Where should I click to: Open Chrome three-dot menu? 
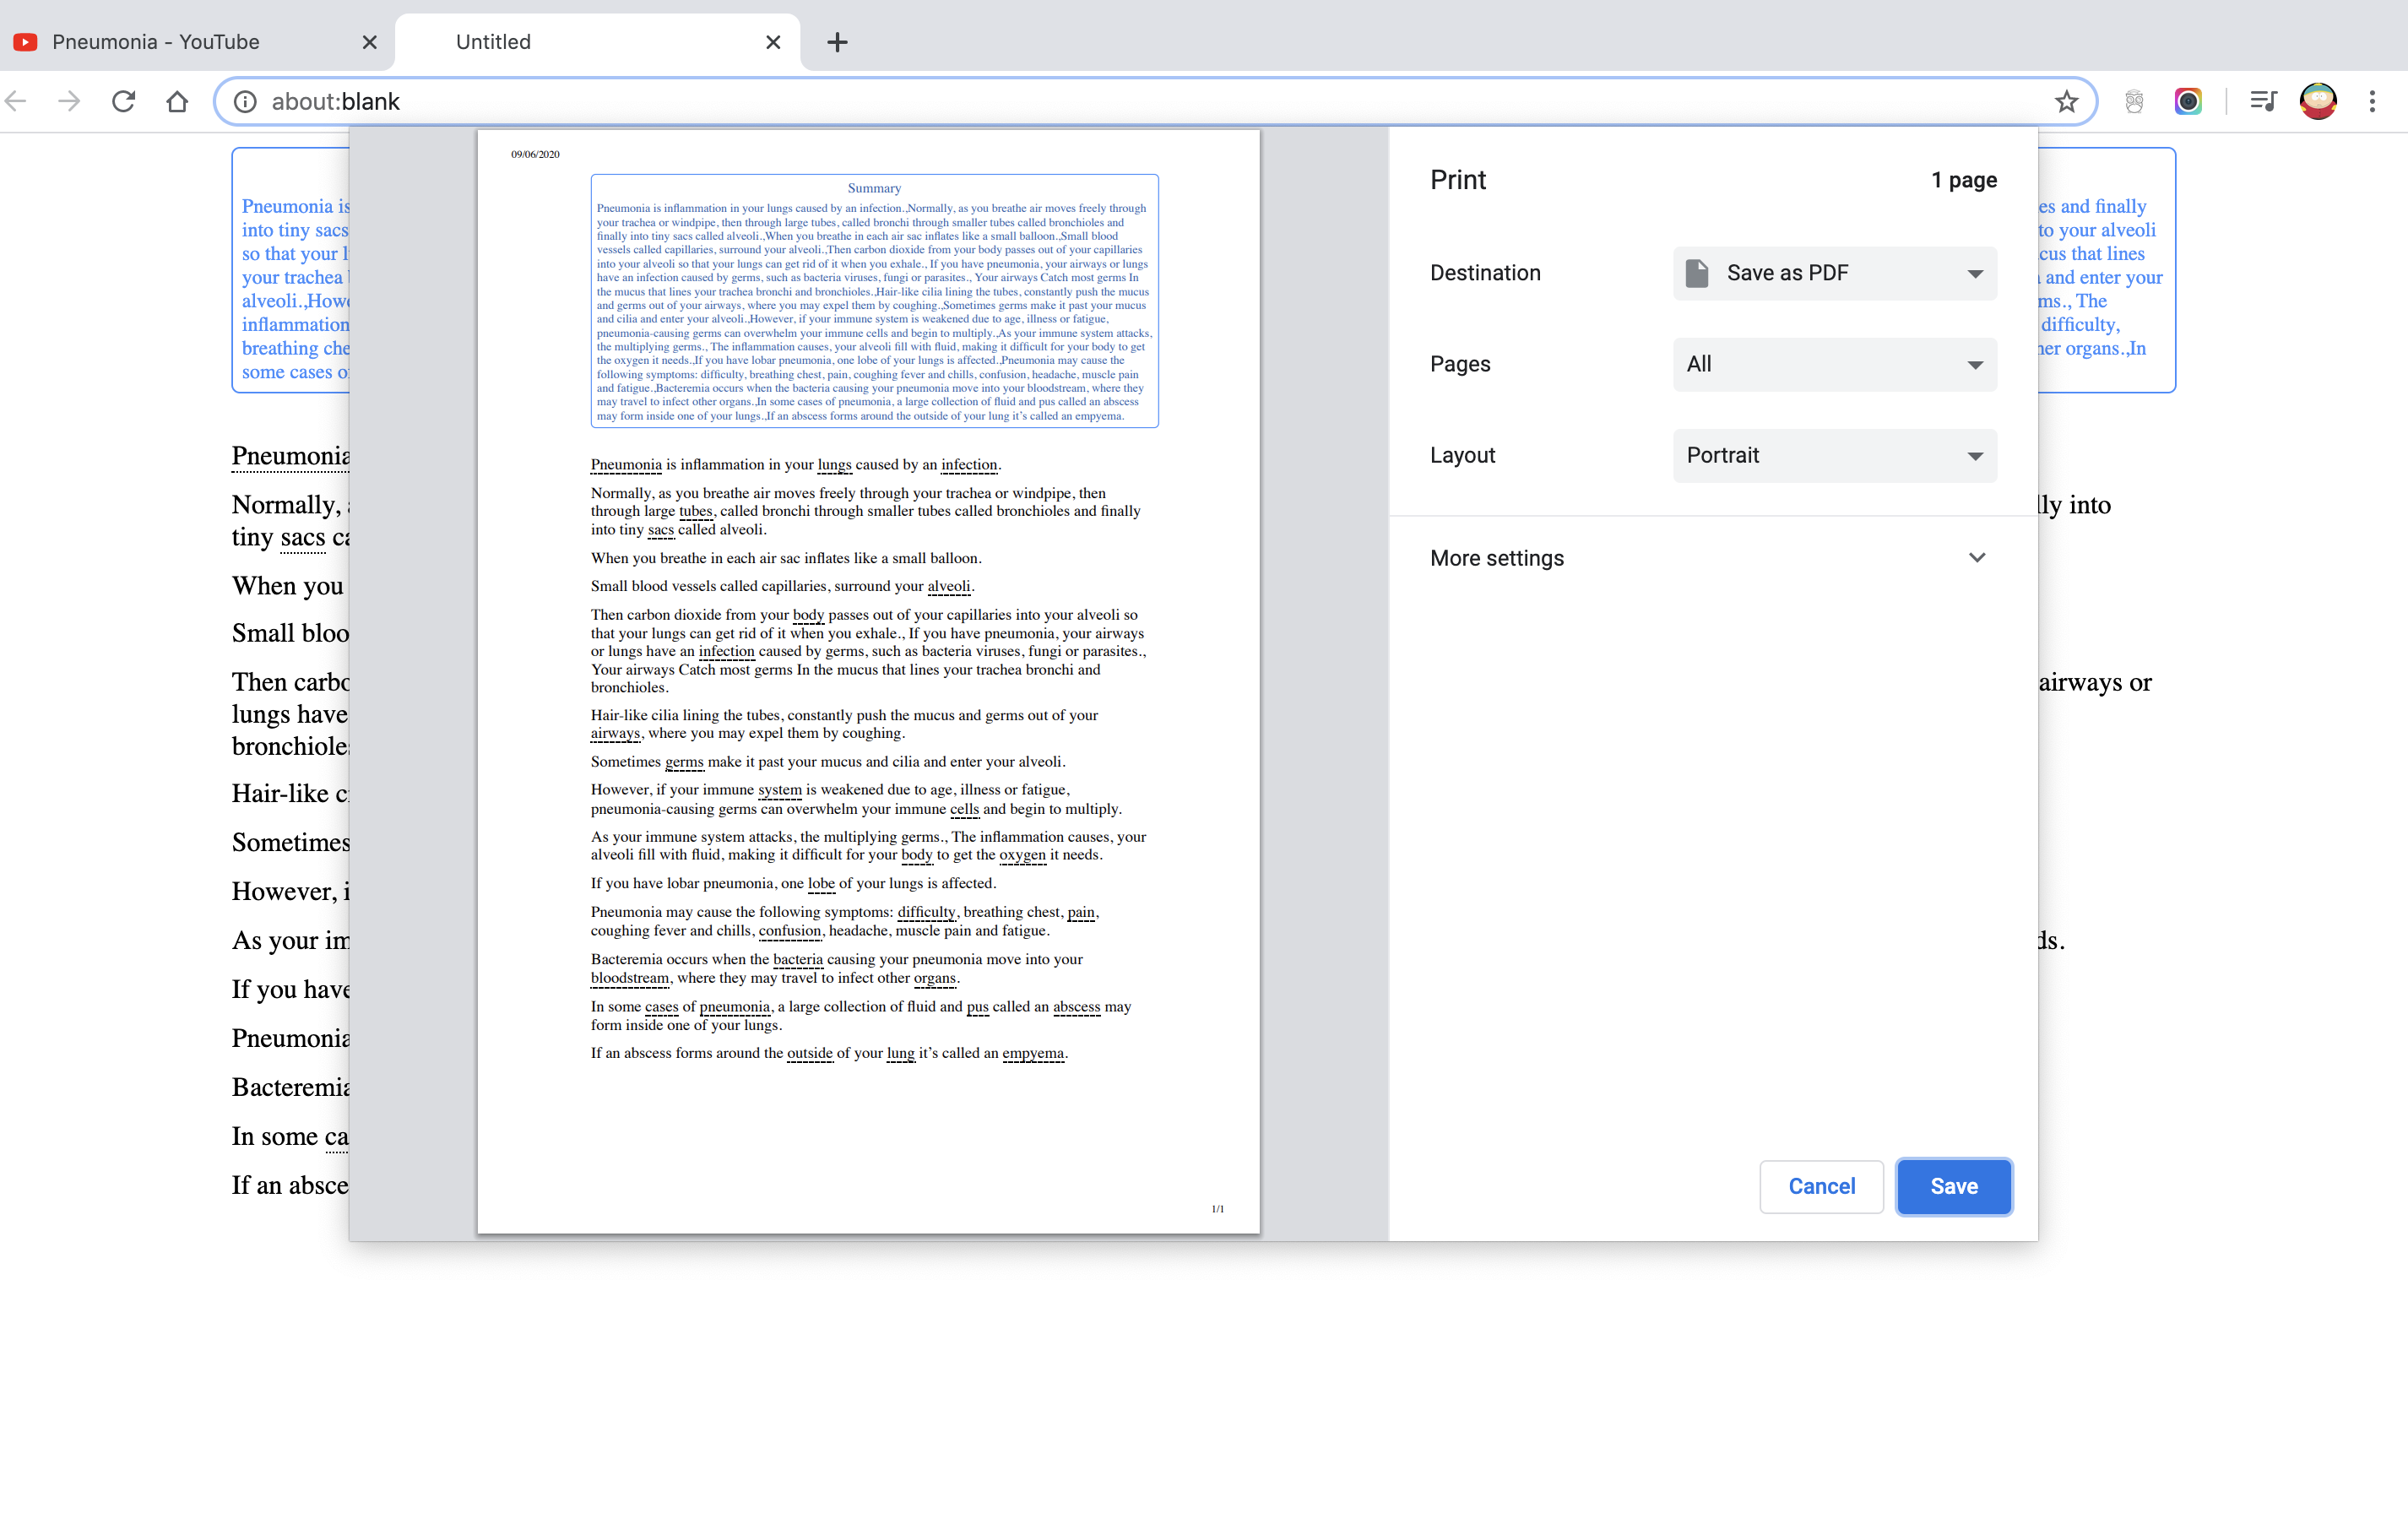pos(2372,101)
